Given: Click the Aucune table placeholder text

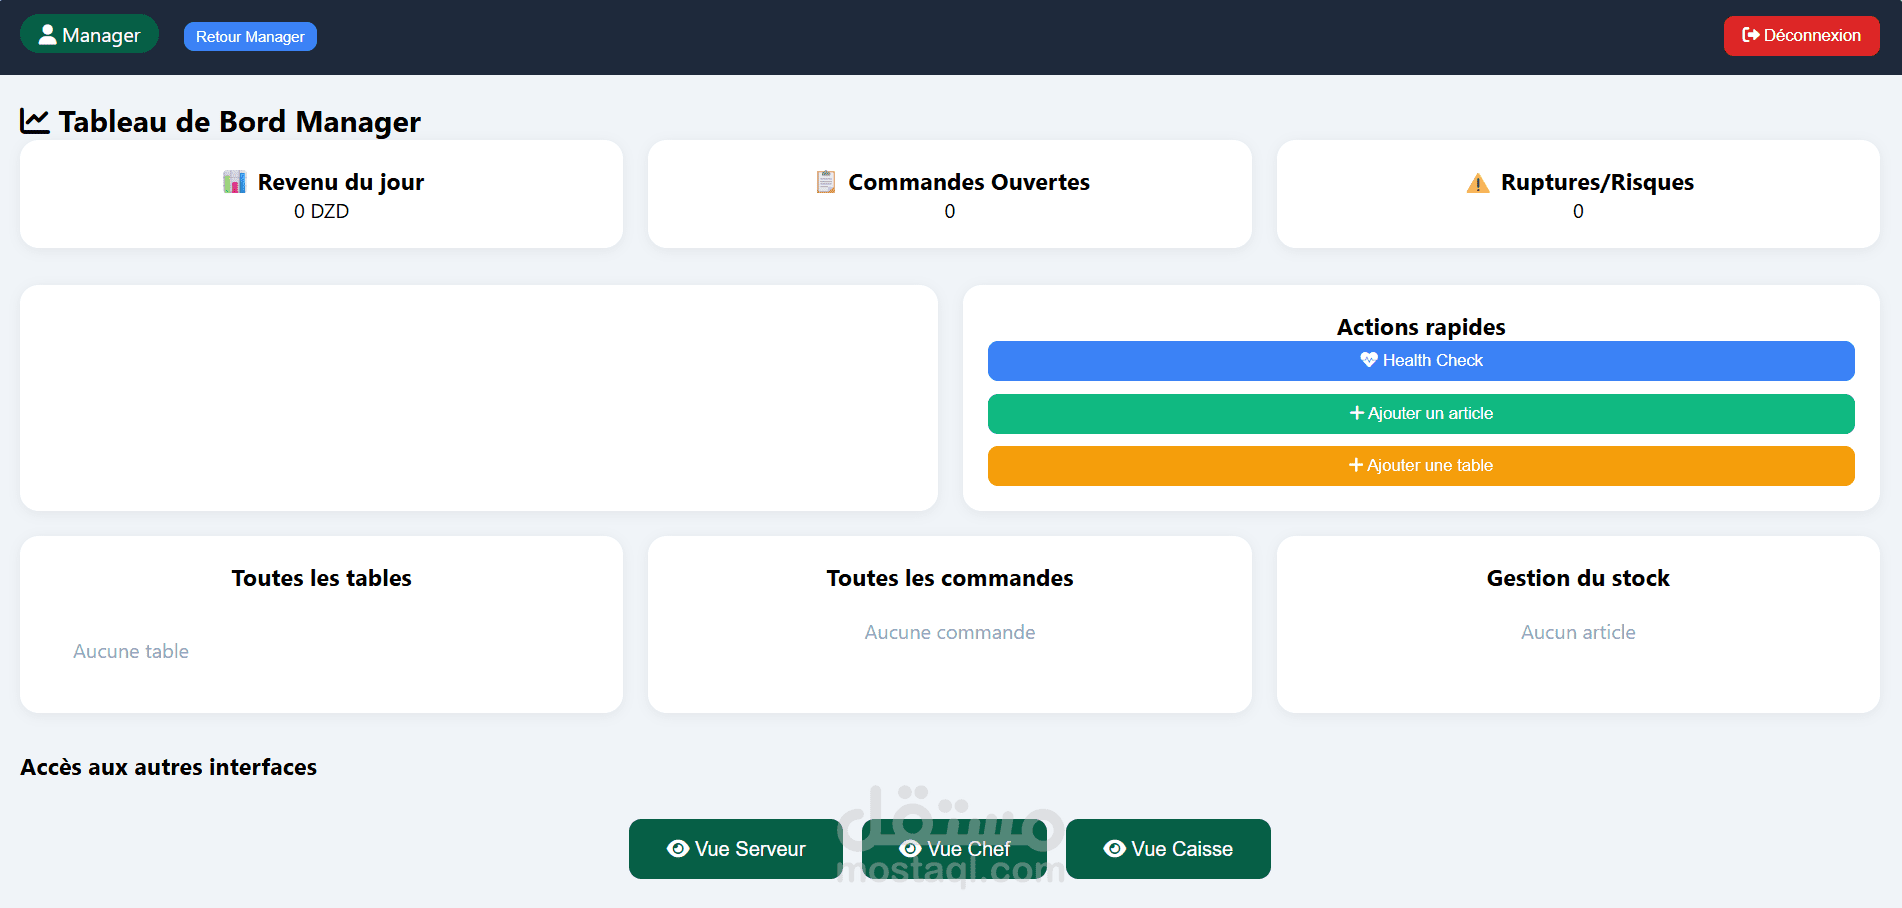Looking at the screenshot, I should (131, 651).
